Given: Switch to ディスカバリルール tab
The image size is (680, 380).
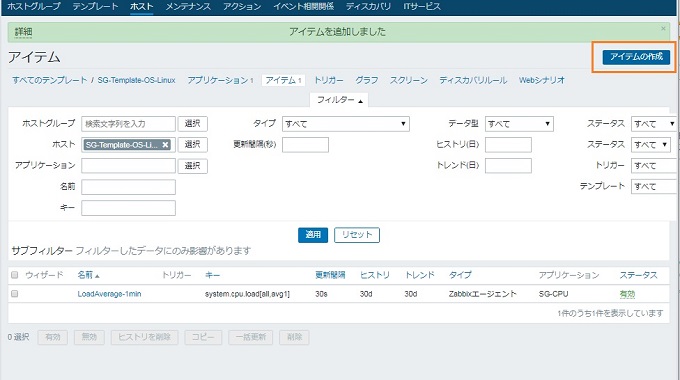Looking at the screenshot, I should [473, 80].
